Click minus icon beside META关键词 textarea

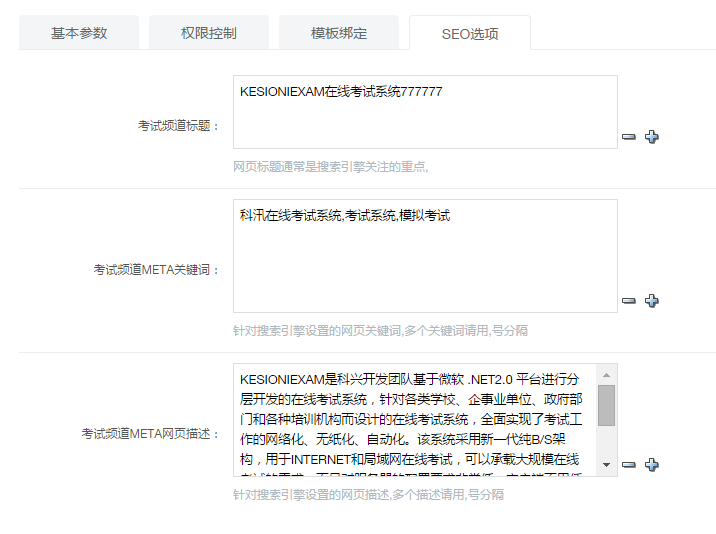click(629, 301)
